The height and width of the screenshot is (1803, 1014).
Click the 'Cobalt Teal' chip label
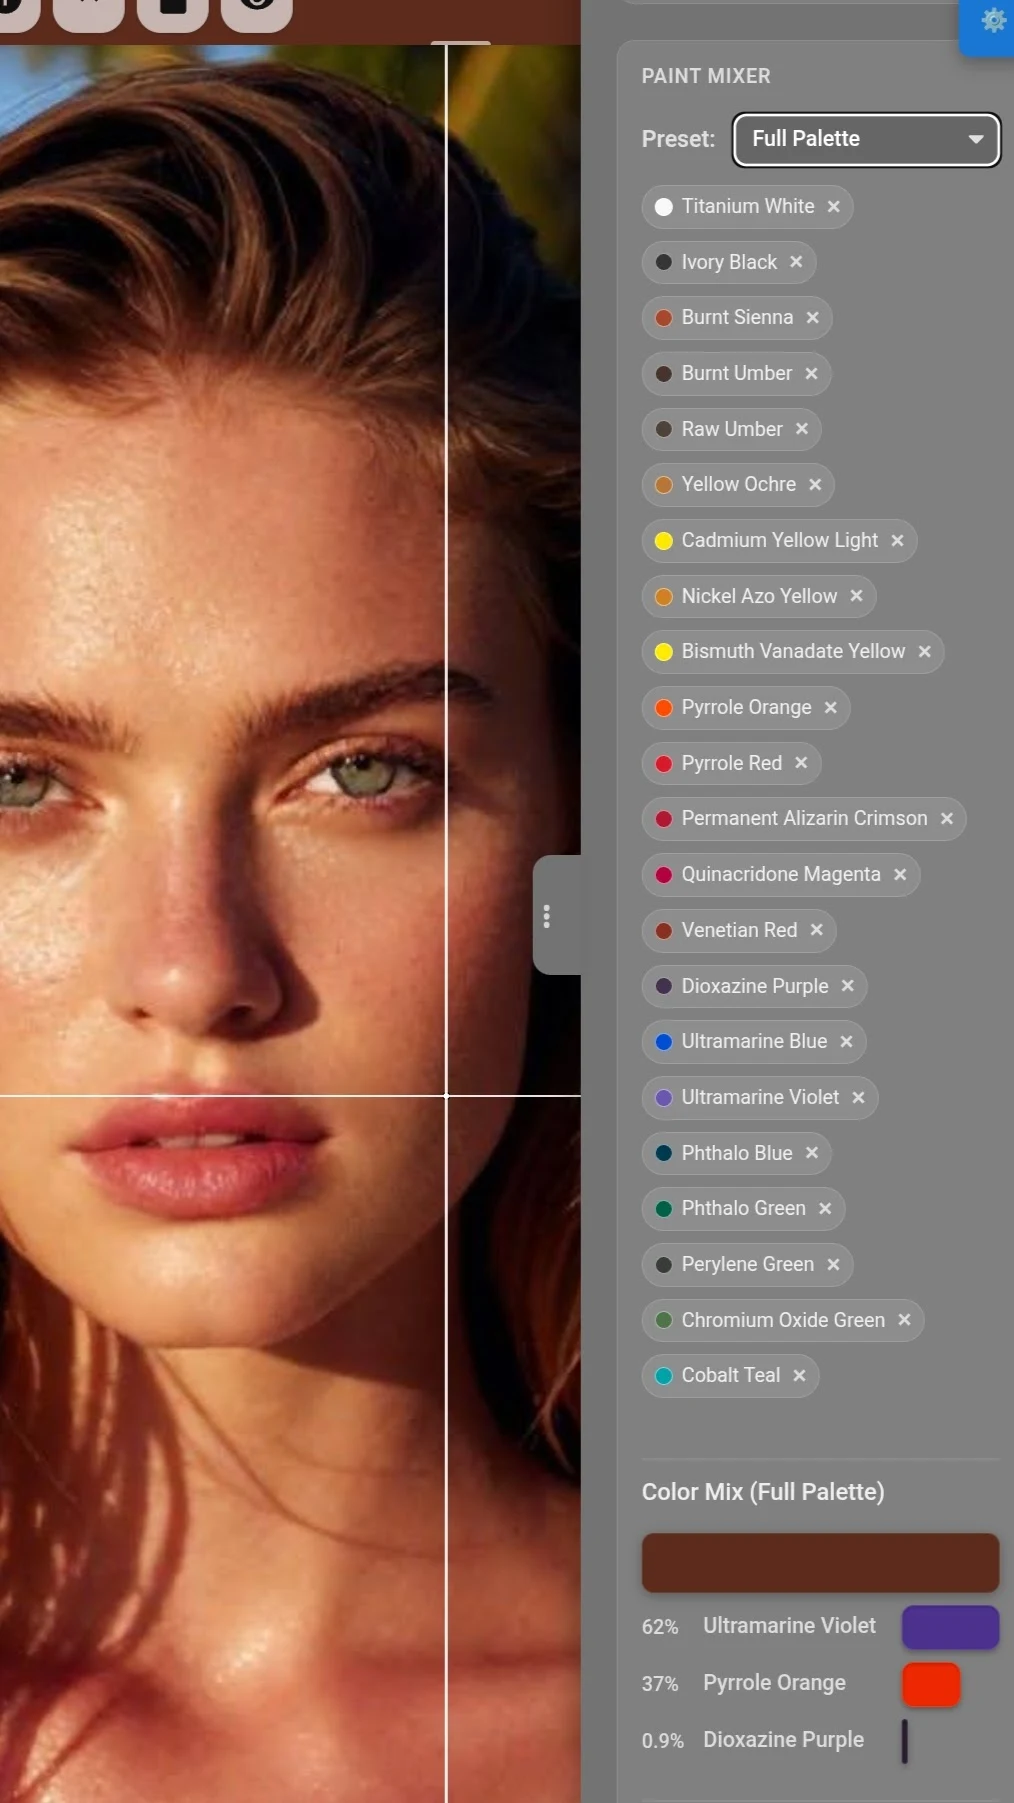click(x=731, y=1375)
